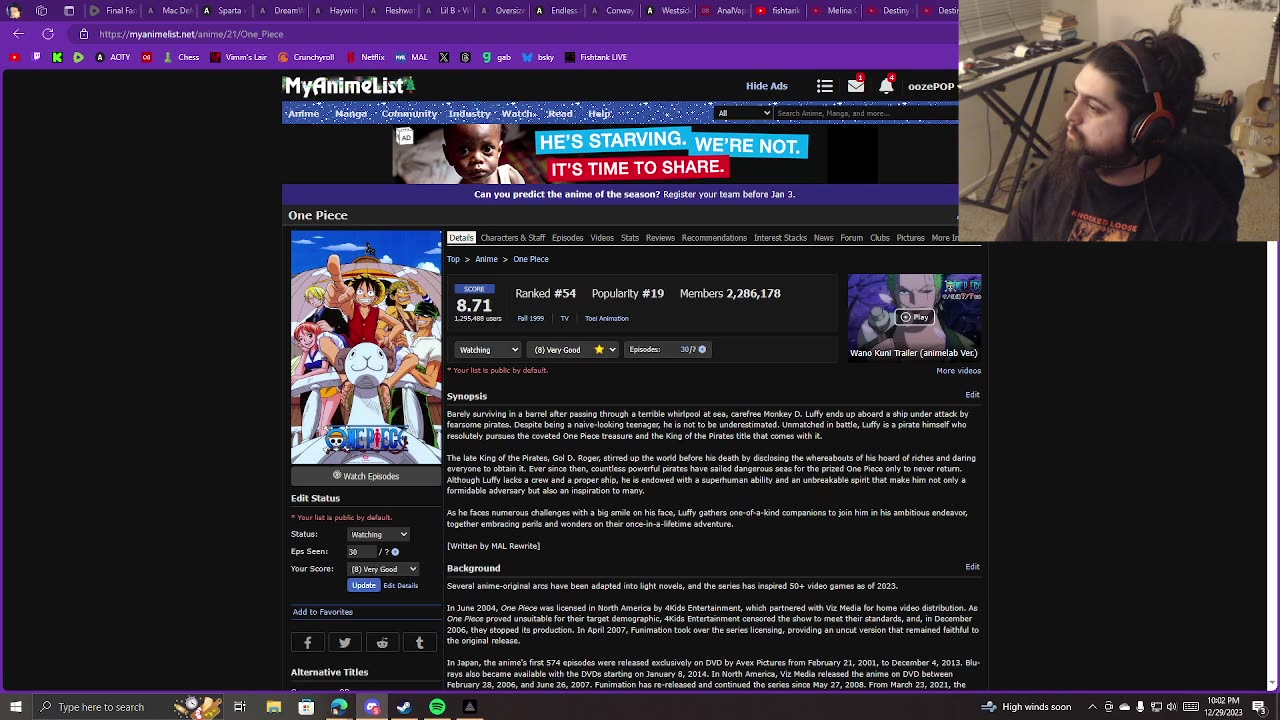The image size is (1280, 720).
Task: Open Spotify from the taskbar
Action: click(437, 707)
